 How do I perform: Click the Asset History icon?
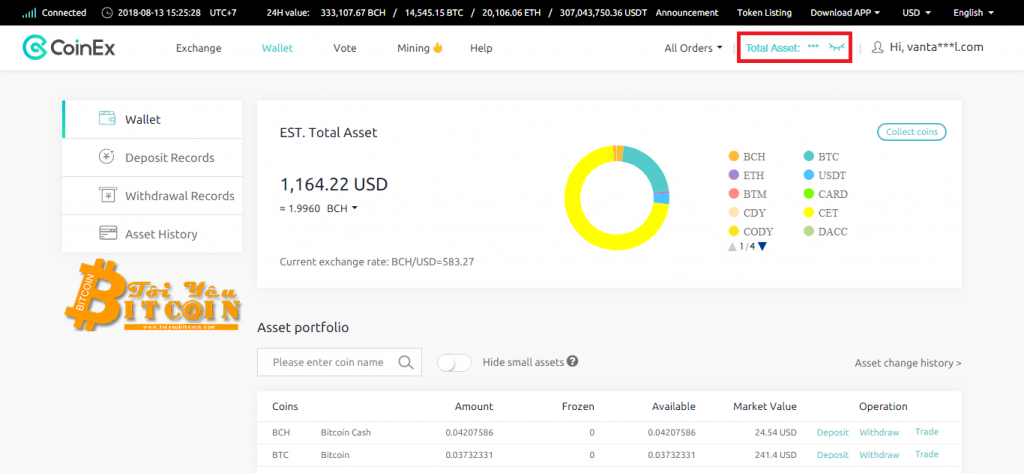[108, 233]
